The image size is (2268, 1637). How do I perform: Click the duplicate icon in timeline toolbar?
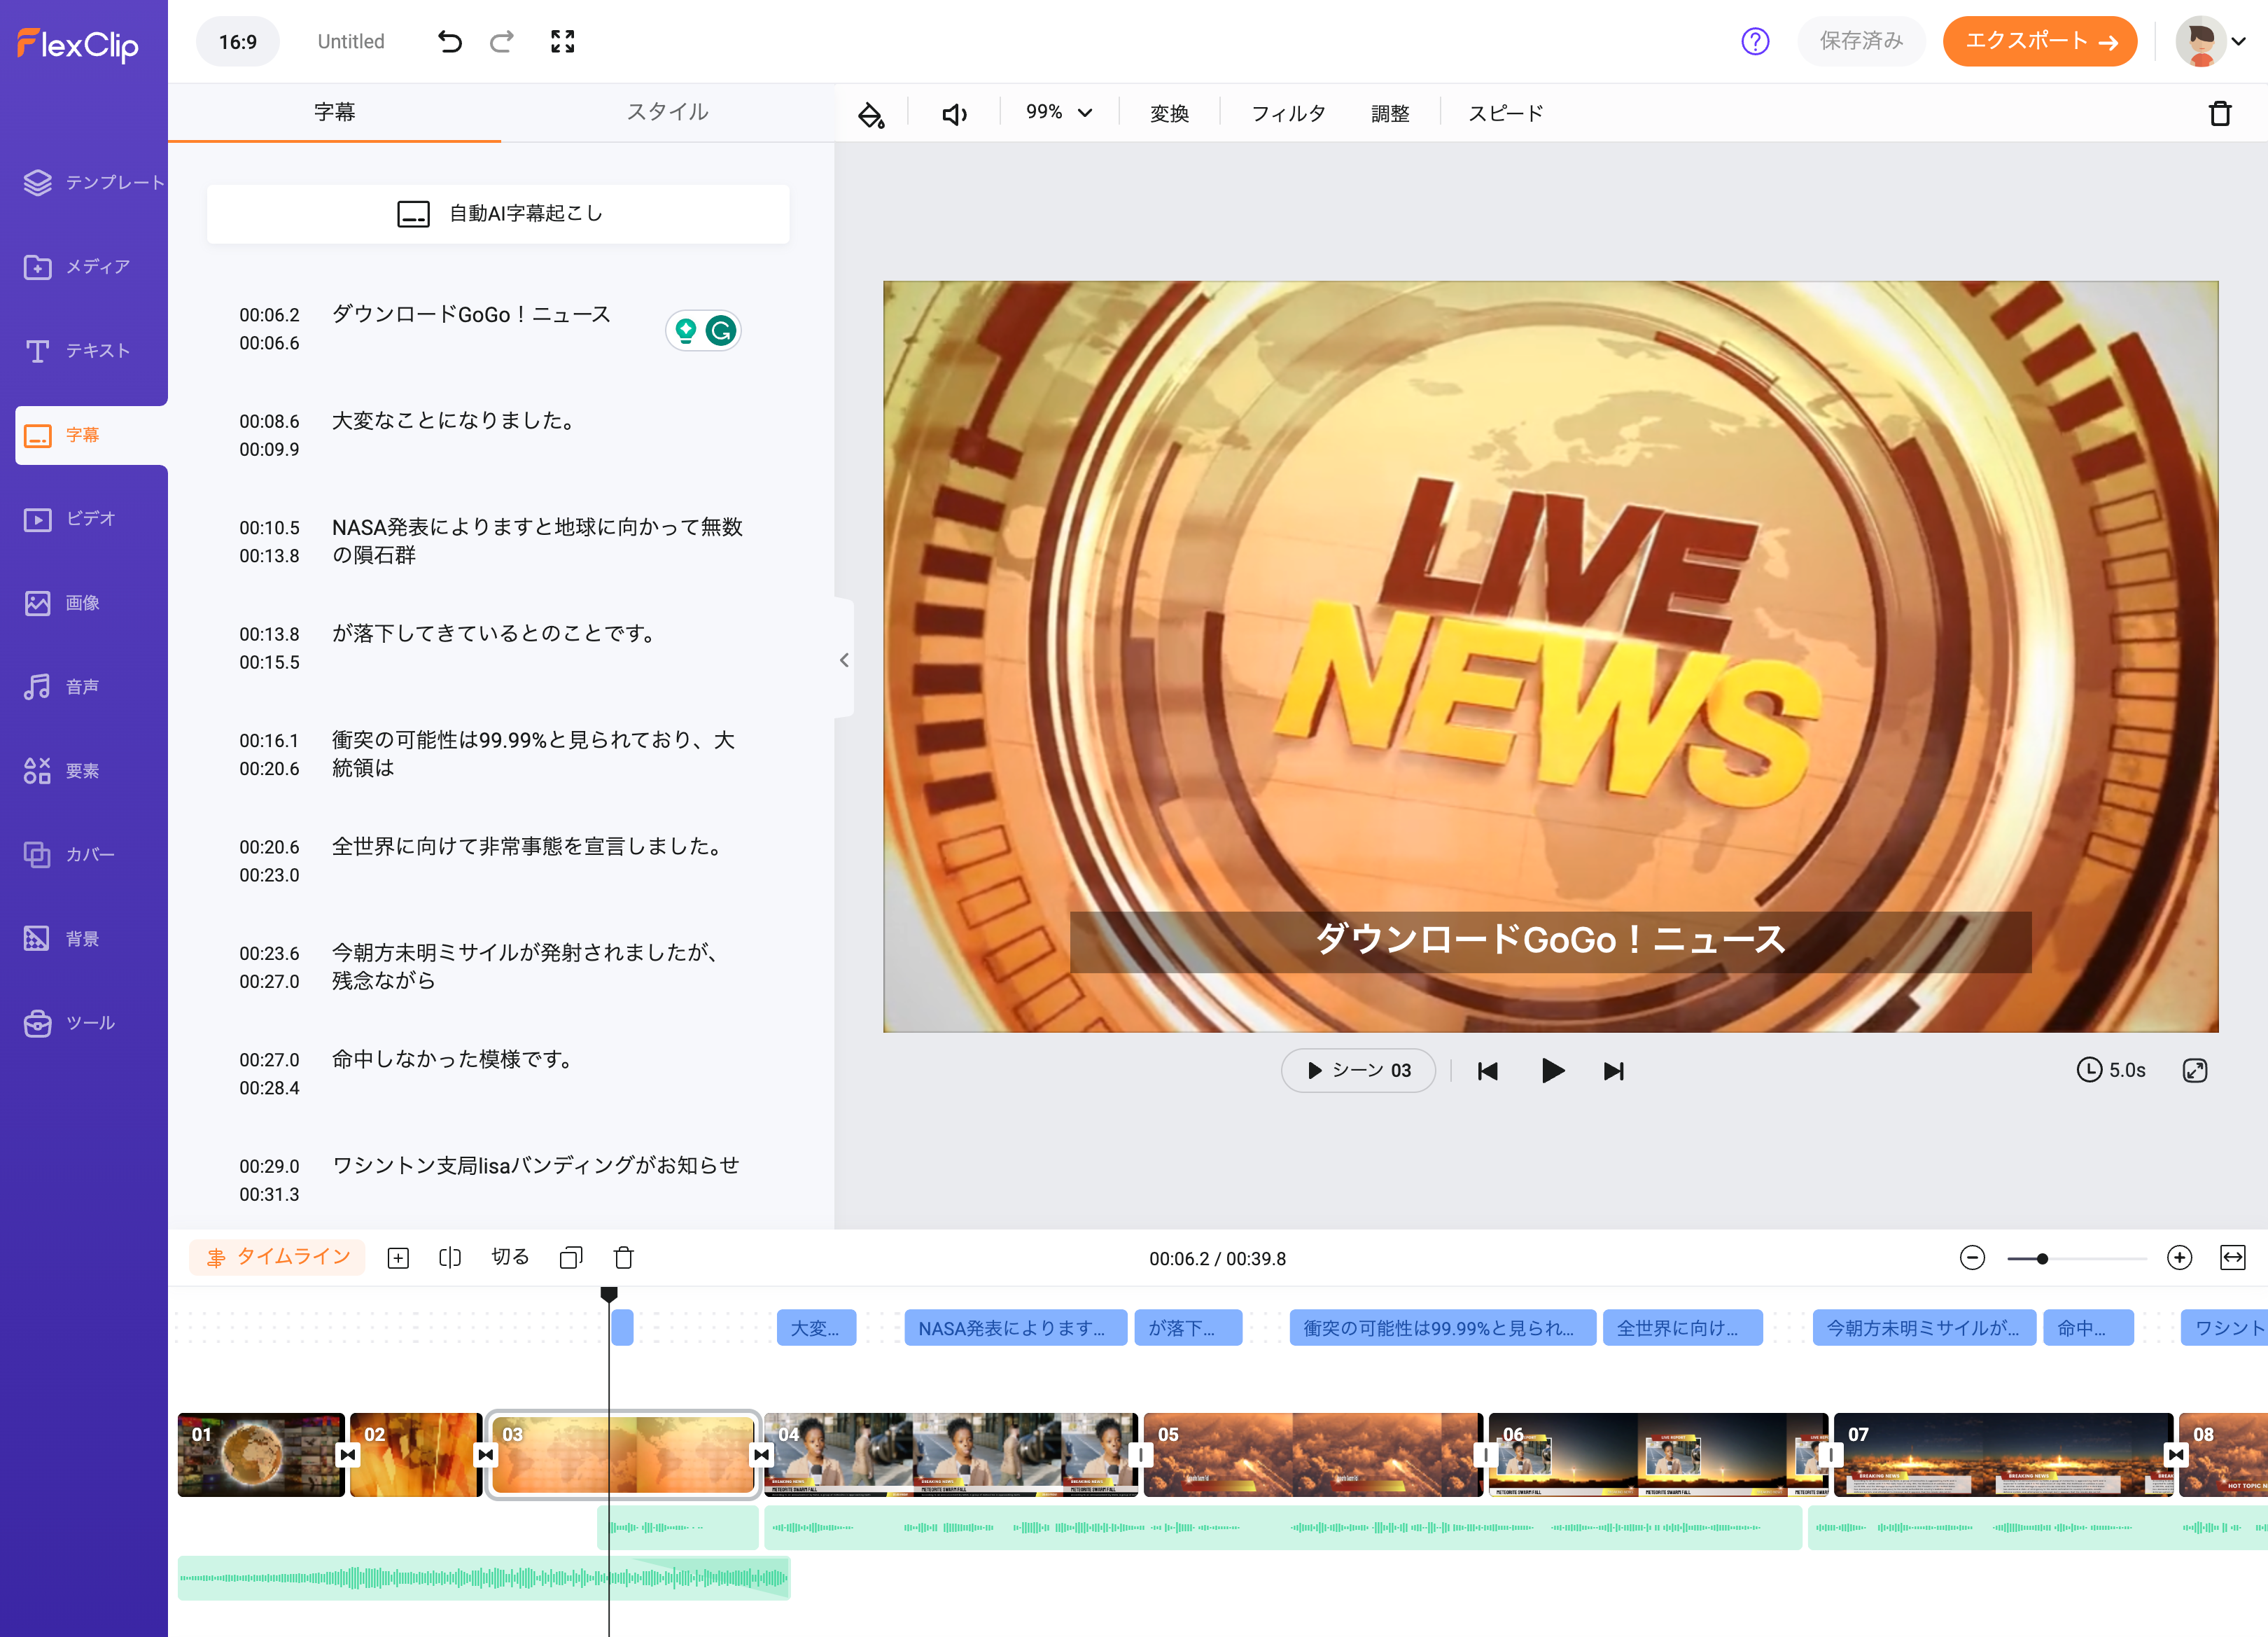pyautogui.click(x=571, y=1258)
